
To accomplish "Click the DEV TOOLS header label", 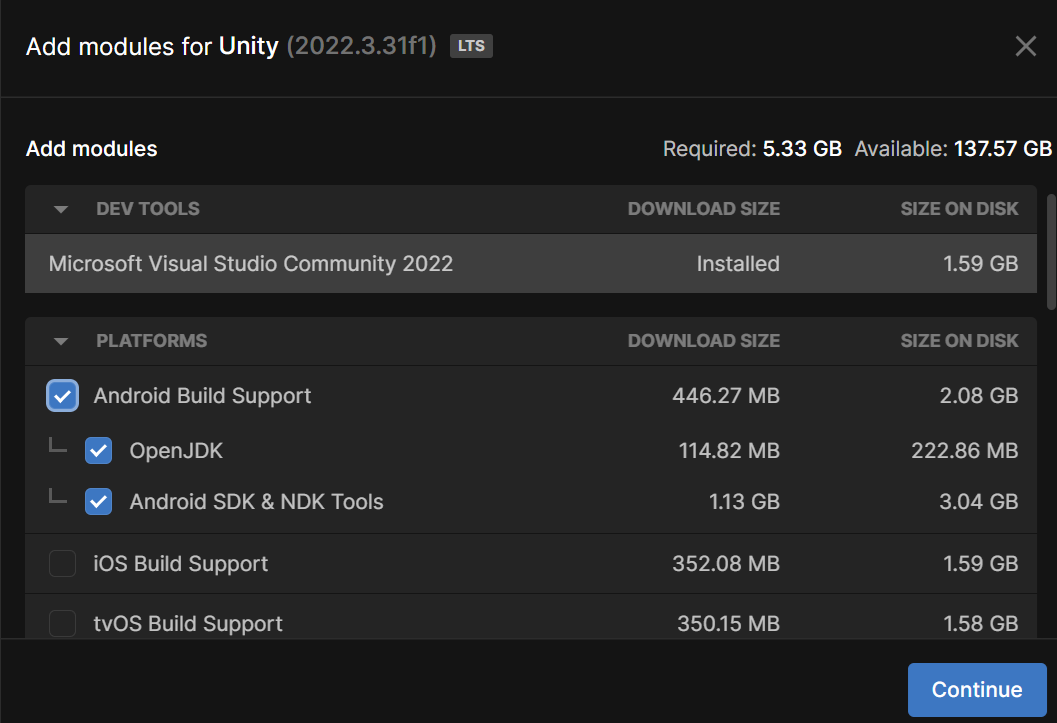I will 148,209.
